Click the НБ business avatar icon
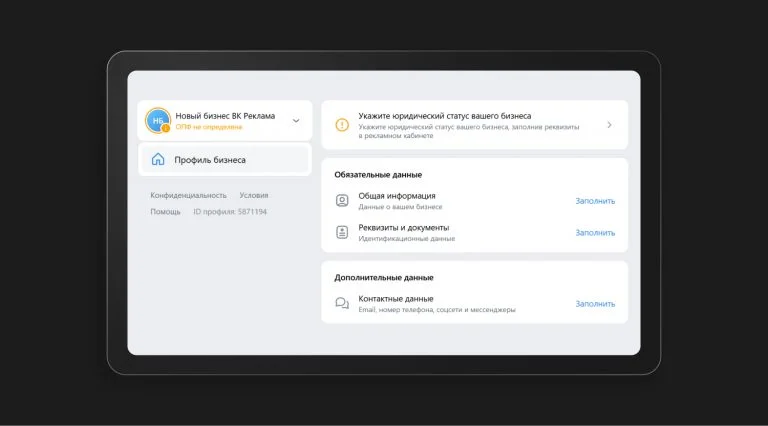This screenshot has height=426, width=768. (157, 120)
